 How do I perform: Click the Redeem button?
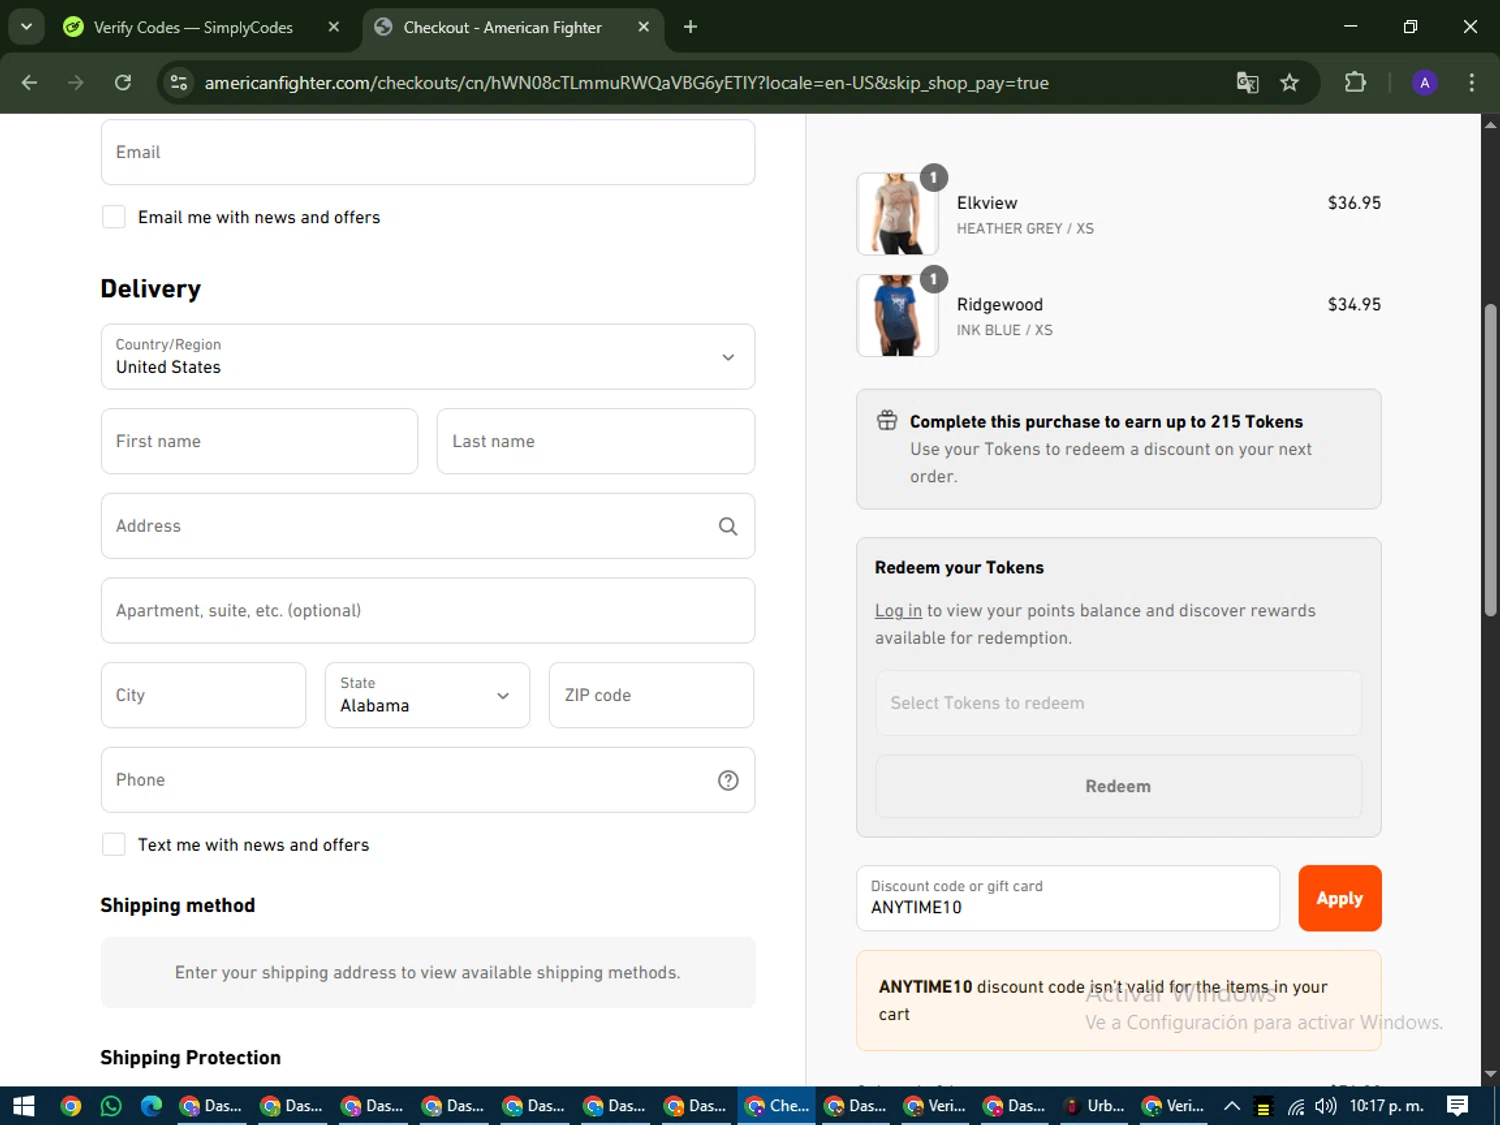[x=1118, y=786]
